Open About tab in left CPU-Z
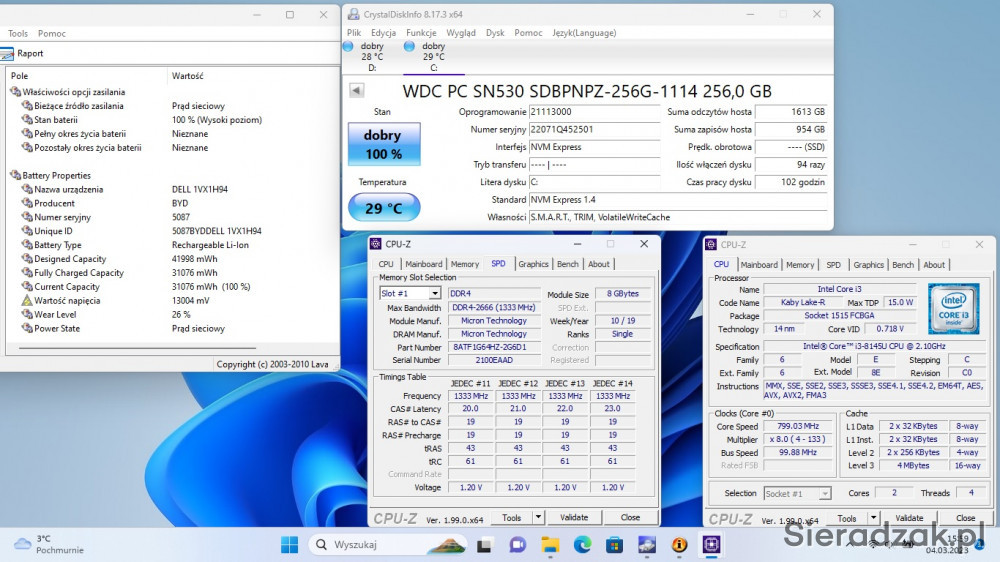1000x562 pixels. click(598, 264)
